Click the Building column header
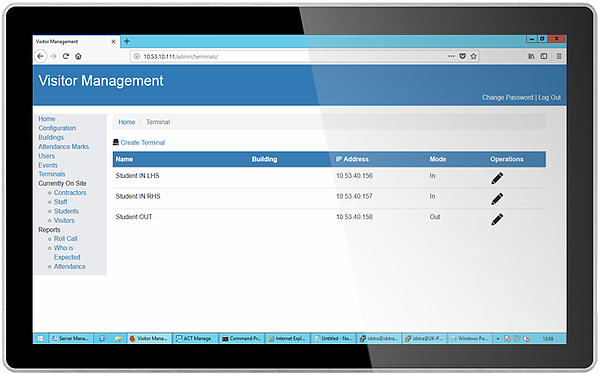Image resolution: width=600 pixels, height=374 pixels. click(264, 159)
